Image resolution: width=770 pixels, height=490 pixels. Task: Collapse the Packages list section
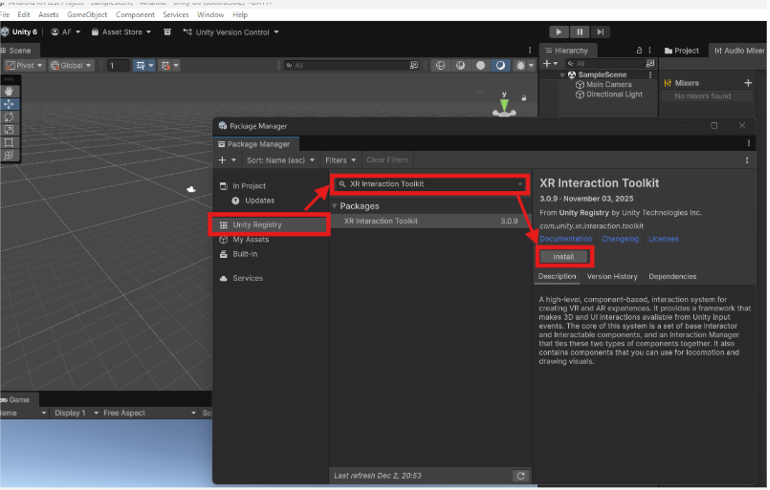point(334,206)
